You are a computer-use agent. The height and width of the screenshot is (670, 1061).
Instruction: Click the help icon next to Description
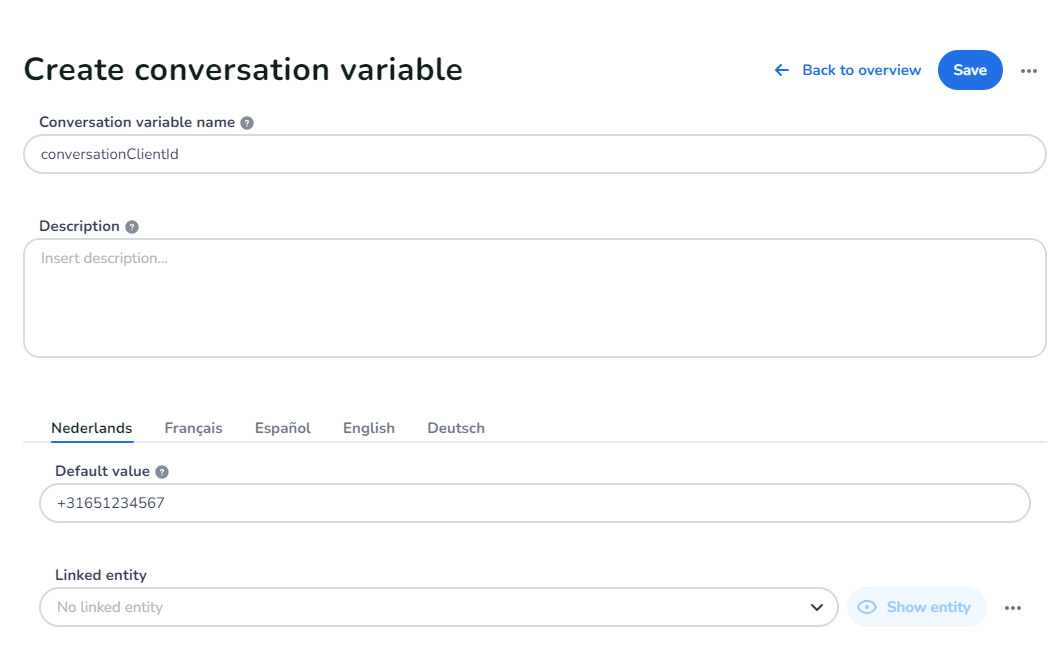[132, 227]
